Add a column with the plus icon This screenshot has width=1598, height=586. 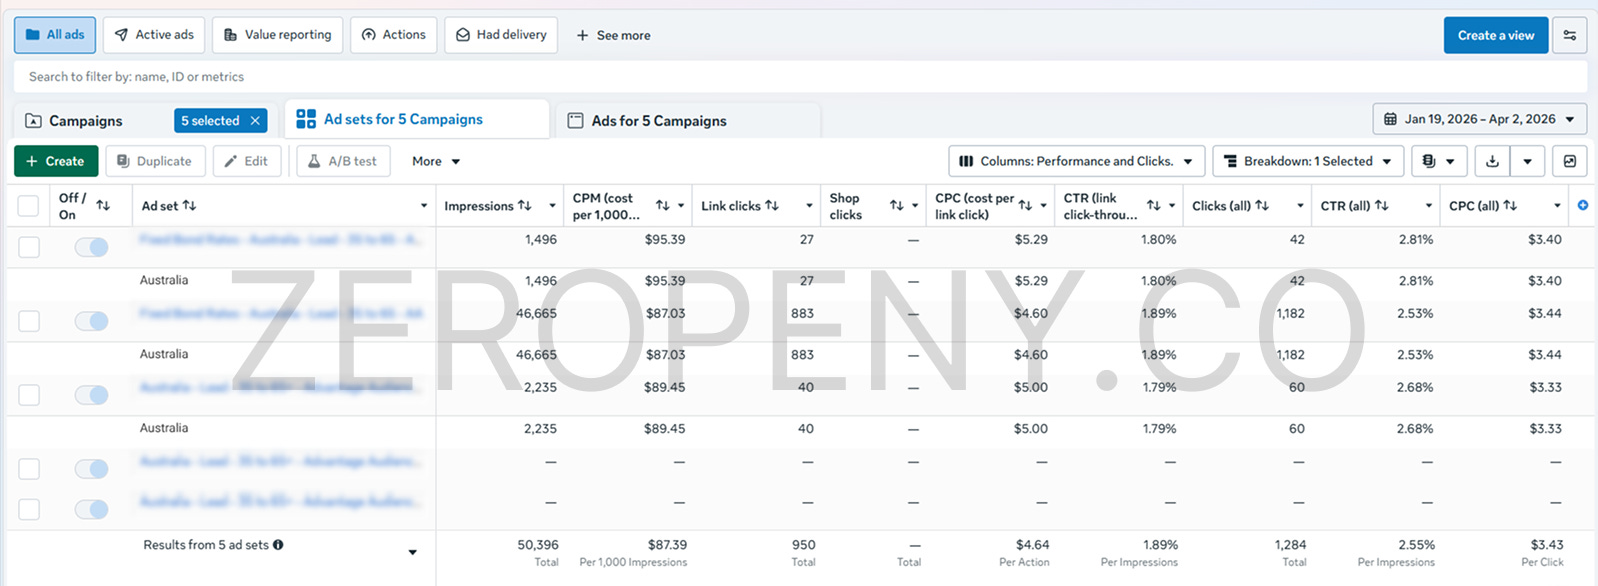[x=1582, y=205]
